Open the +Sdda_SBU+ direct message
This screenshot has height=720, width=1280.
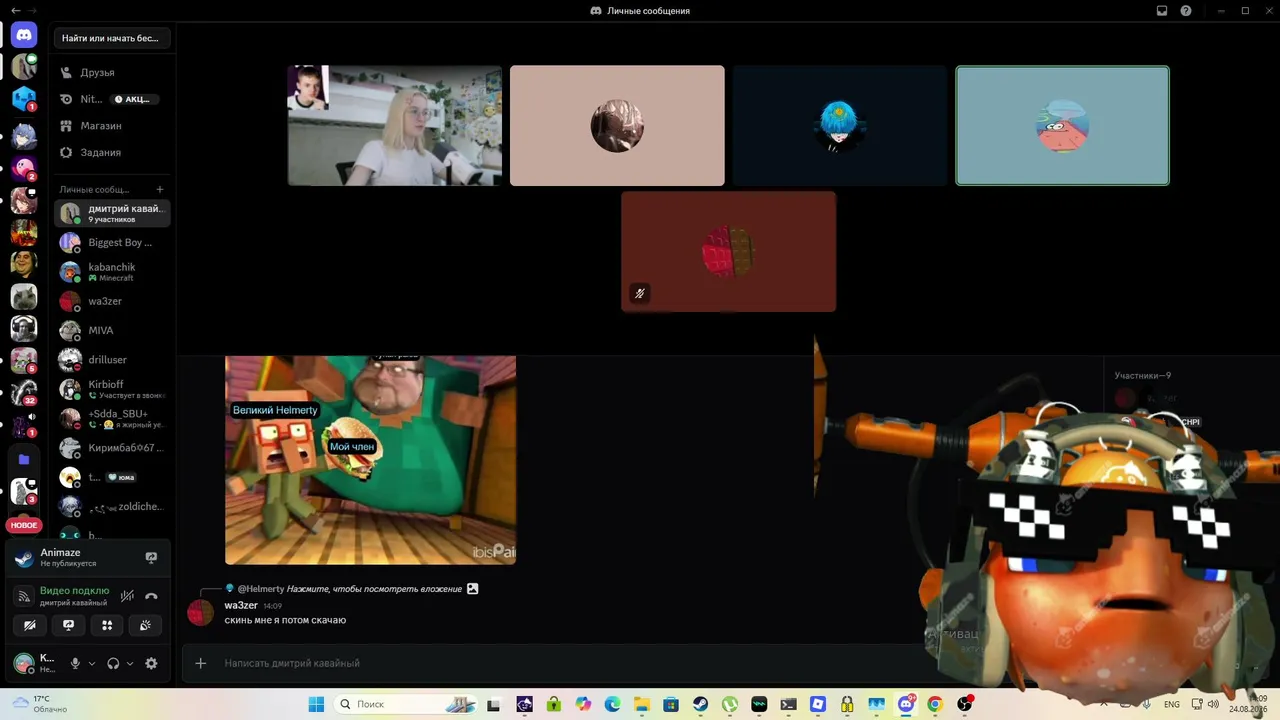pyautogui.click(x=112, y=418)
